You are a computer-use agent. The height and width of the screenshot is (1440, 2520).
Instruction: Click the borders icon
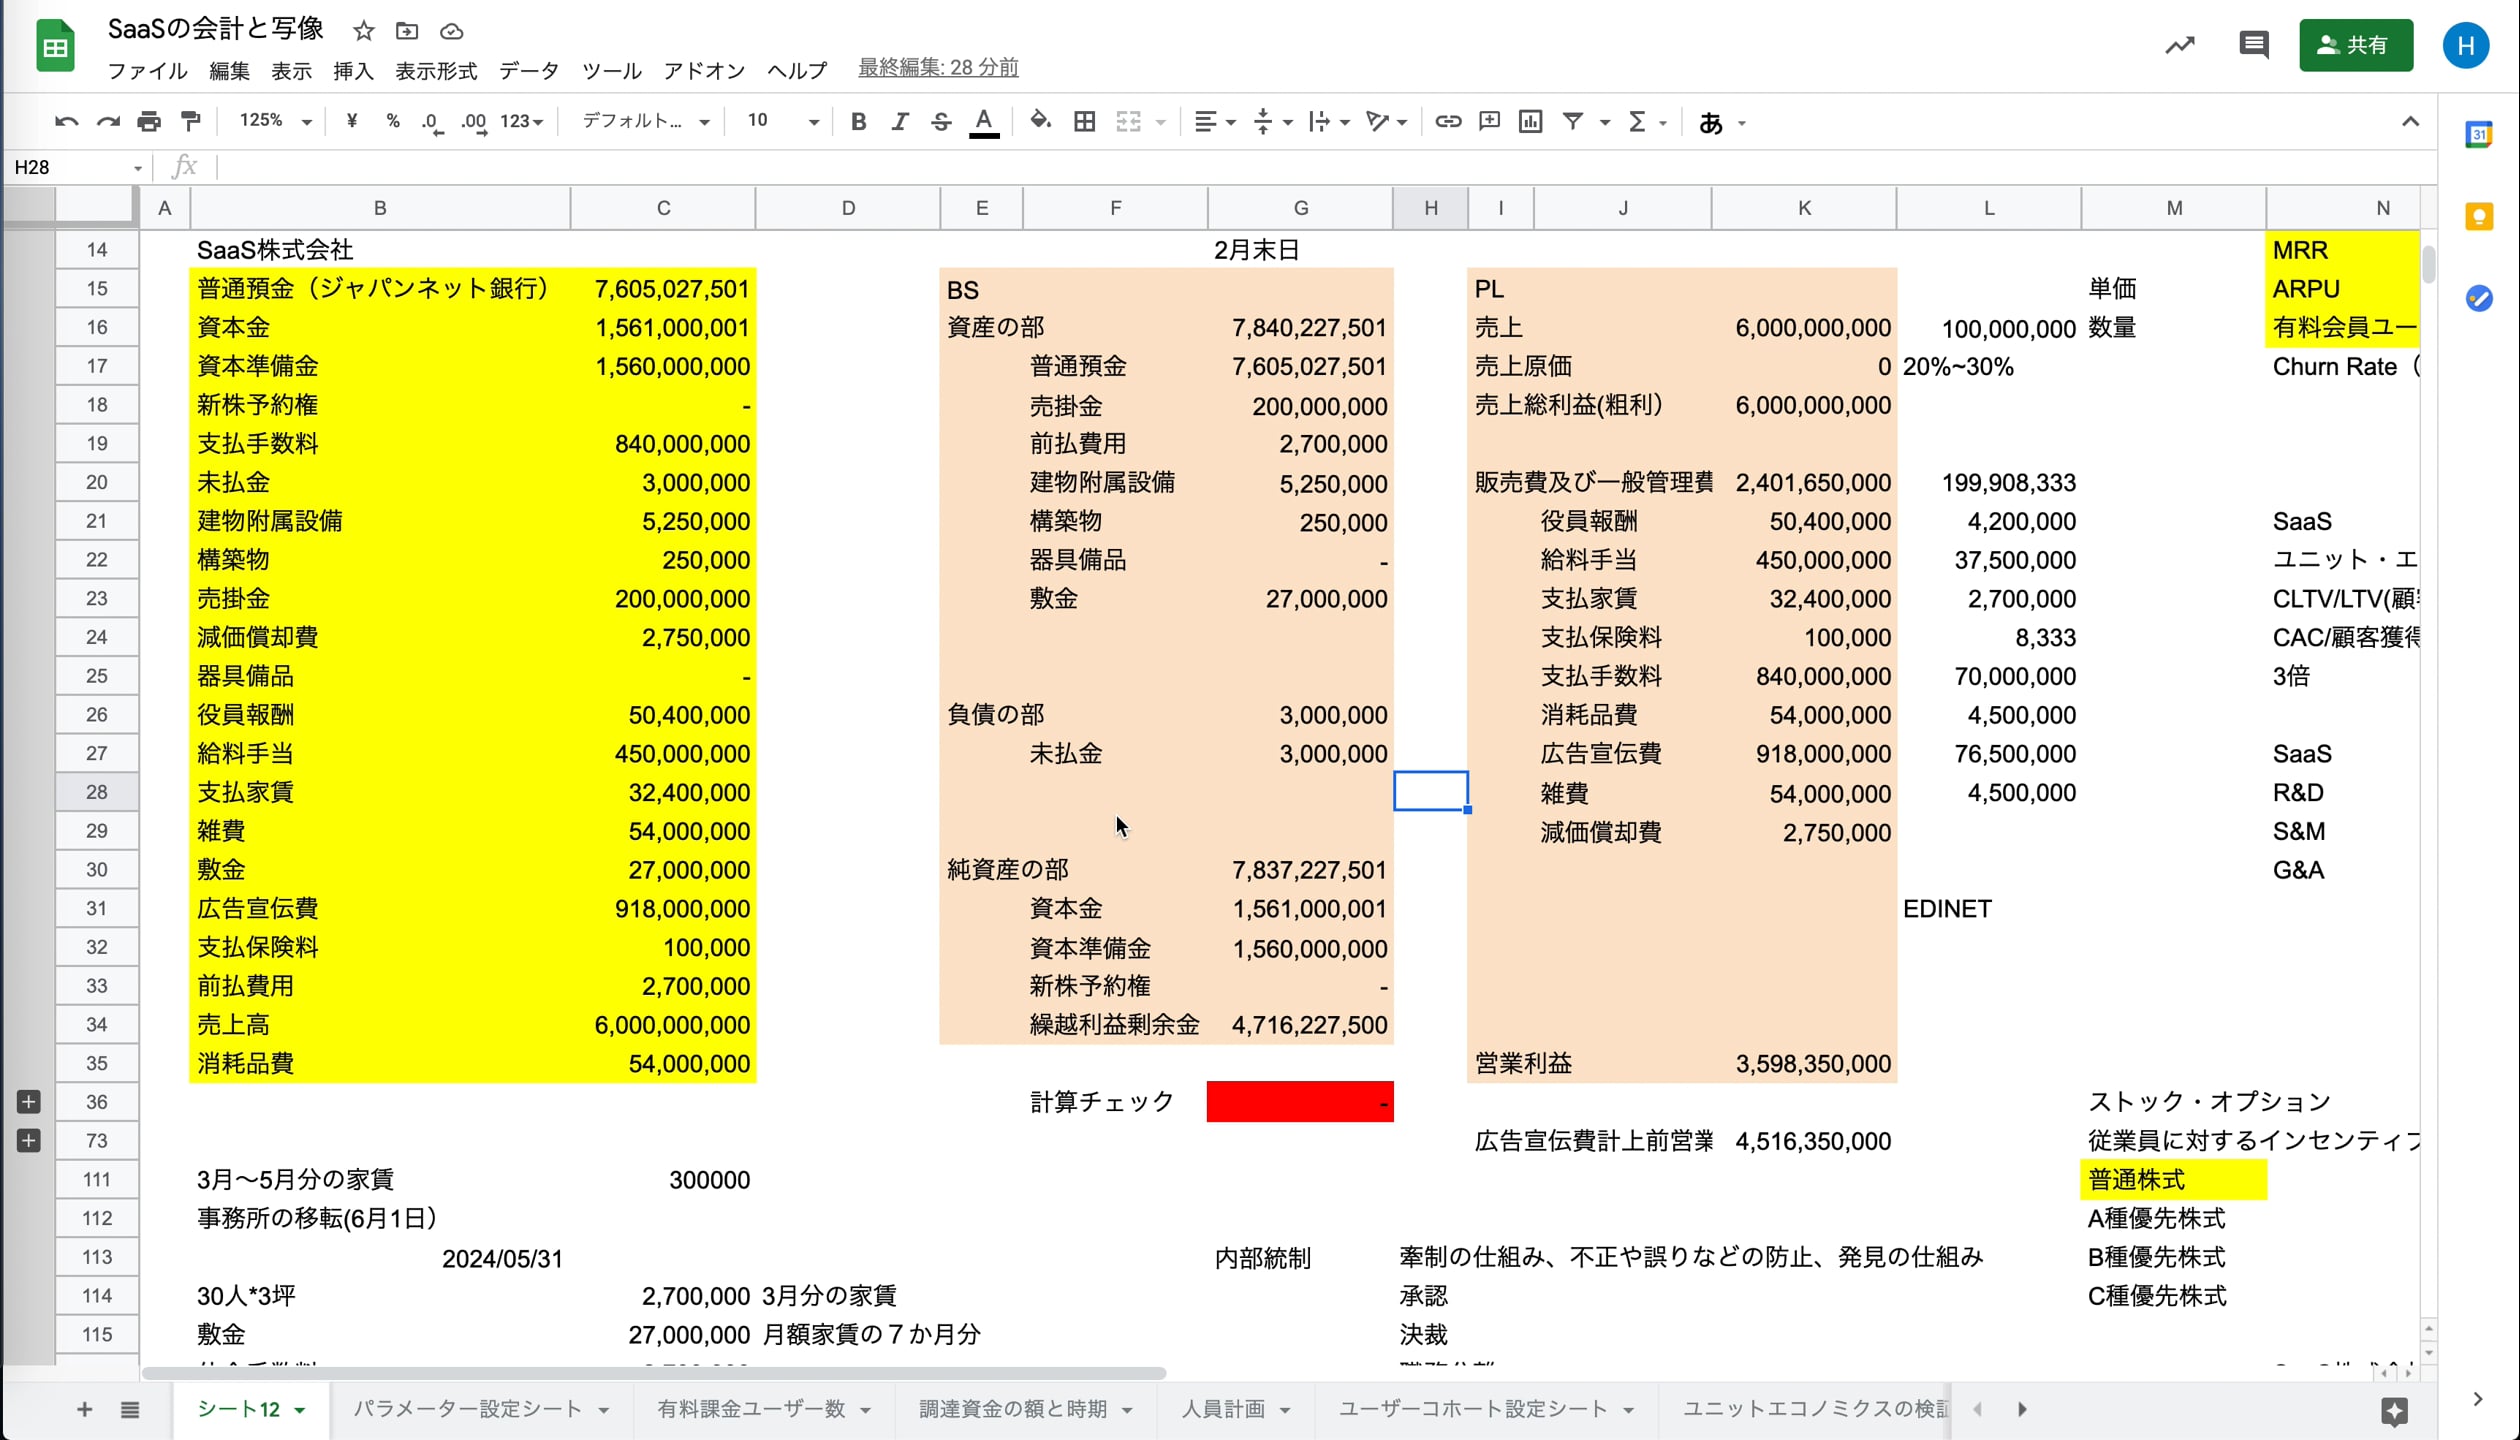point(1084,122)
